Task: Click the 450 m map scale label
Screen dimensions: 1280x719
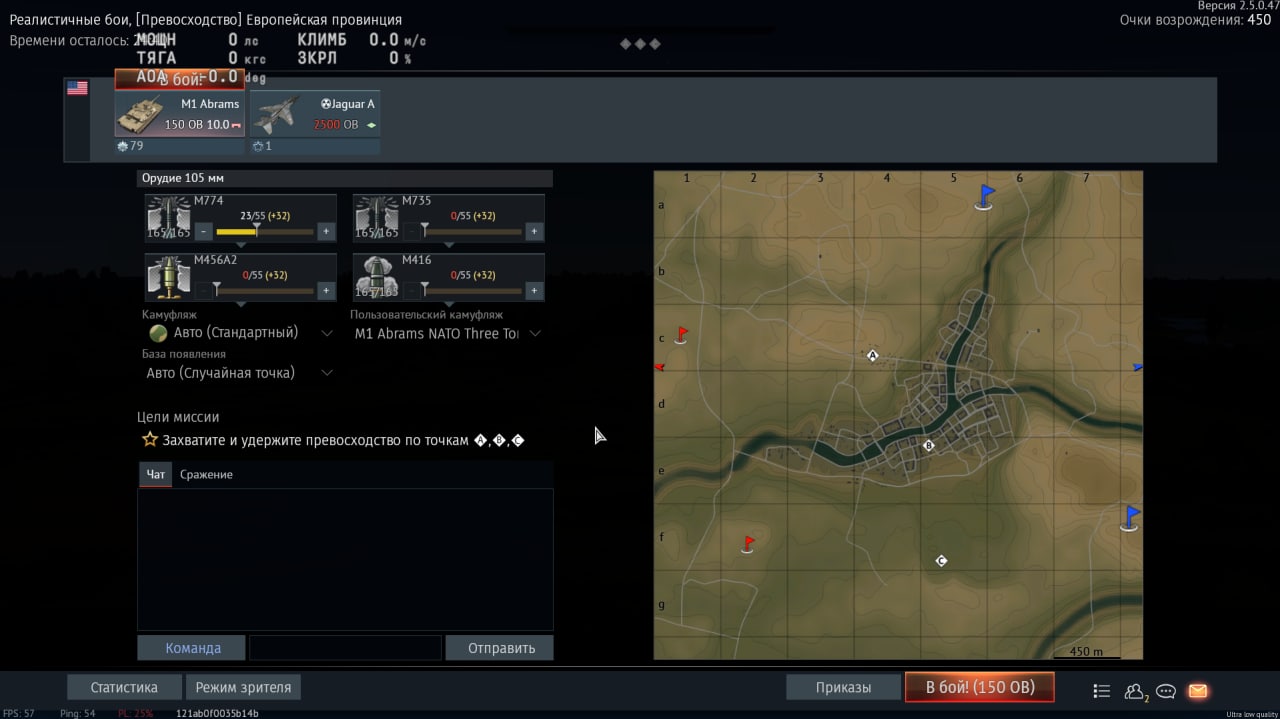Action: pyautogui.click(x=1086, y=651)
